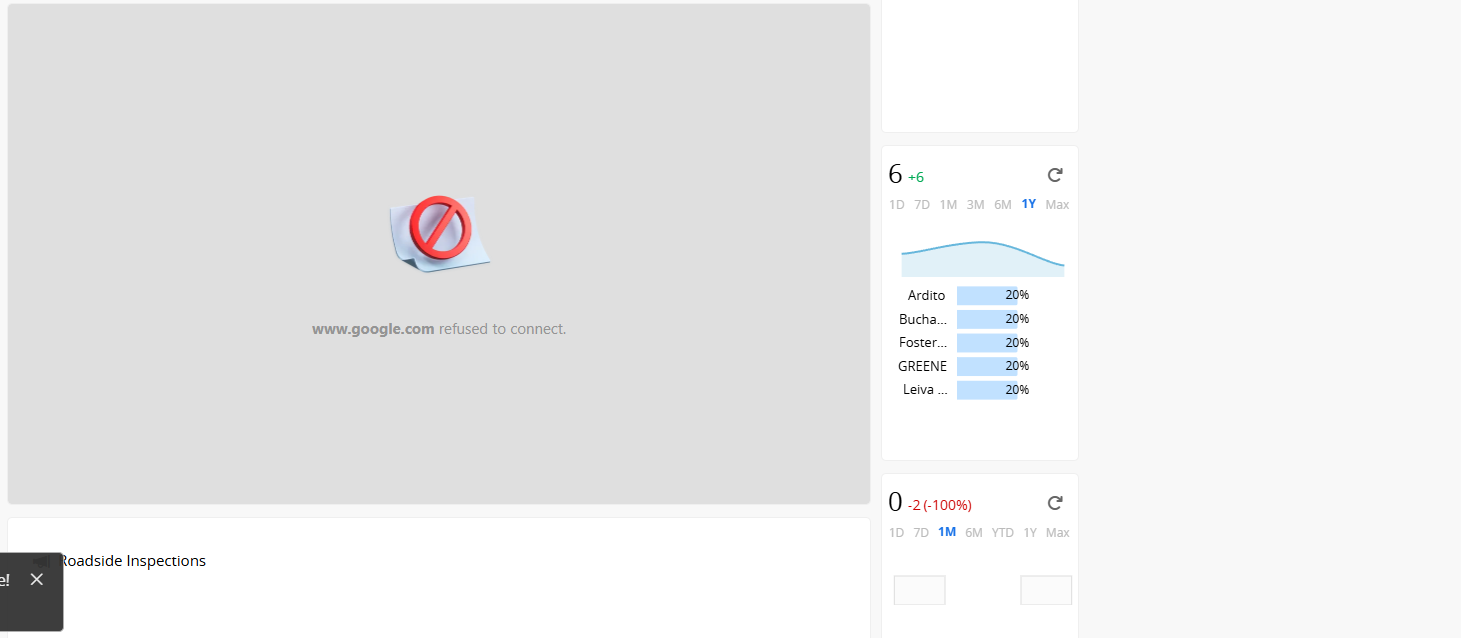This screenshot has height=638, width=1461.
Task: Select YTD range in the -2 (-100%) widget
Action: pos(1003,532)
